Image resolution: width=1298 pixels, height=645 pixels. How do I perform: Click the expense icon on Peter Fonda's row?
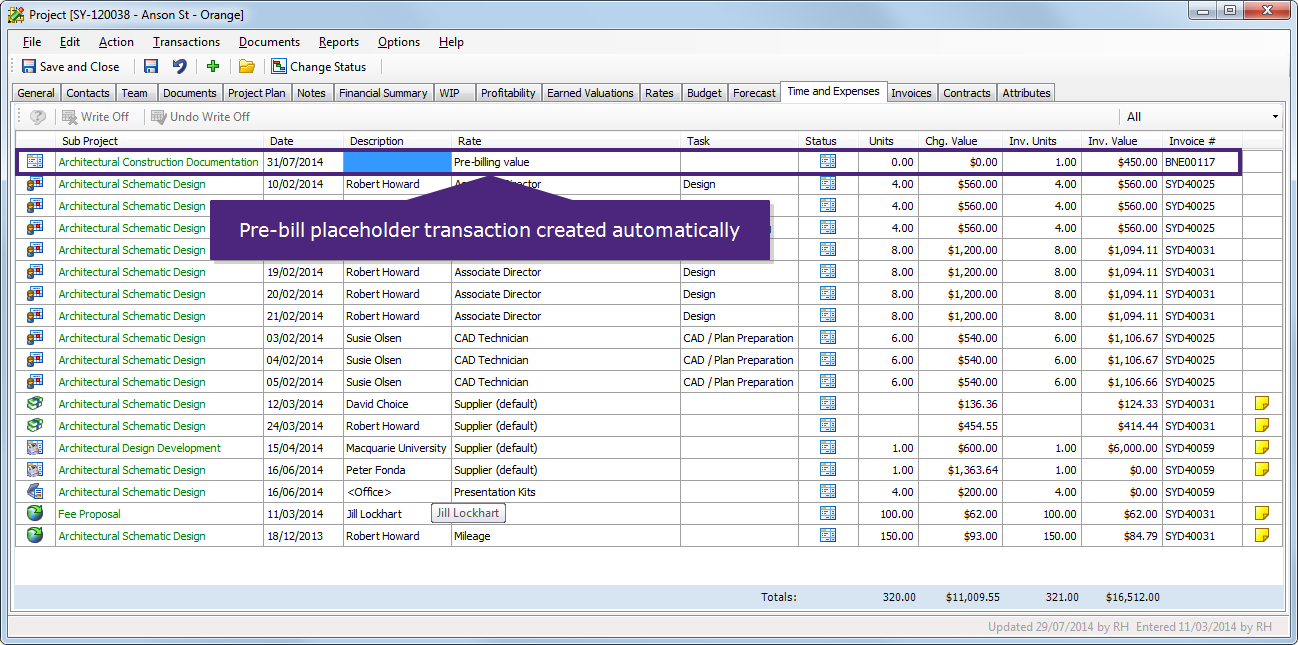point(36,469)
